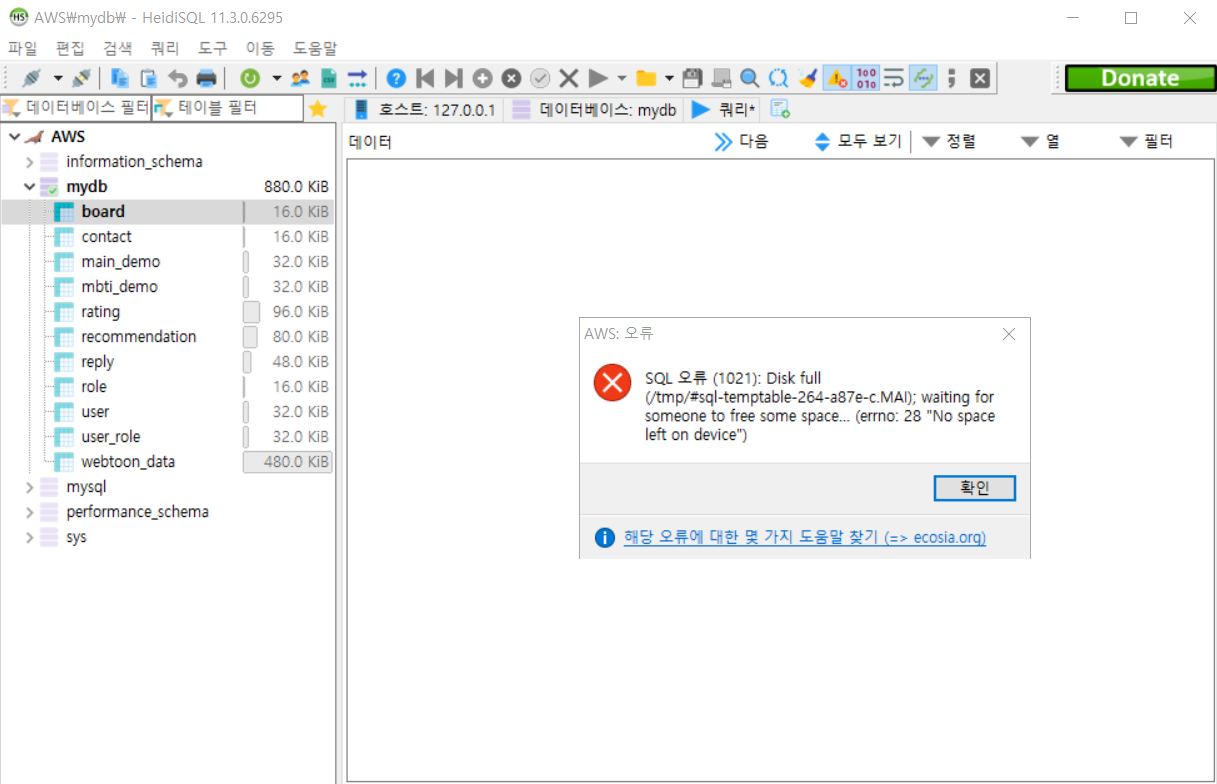Click the print icon
Screen dimensions: 1217x784
(x=206, y=78)
